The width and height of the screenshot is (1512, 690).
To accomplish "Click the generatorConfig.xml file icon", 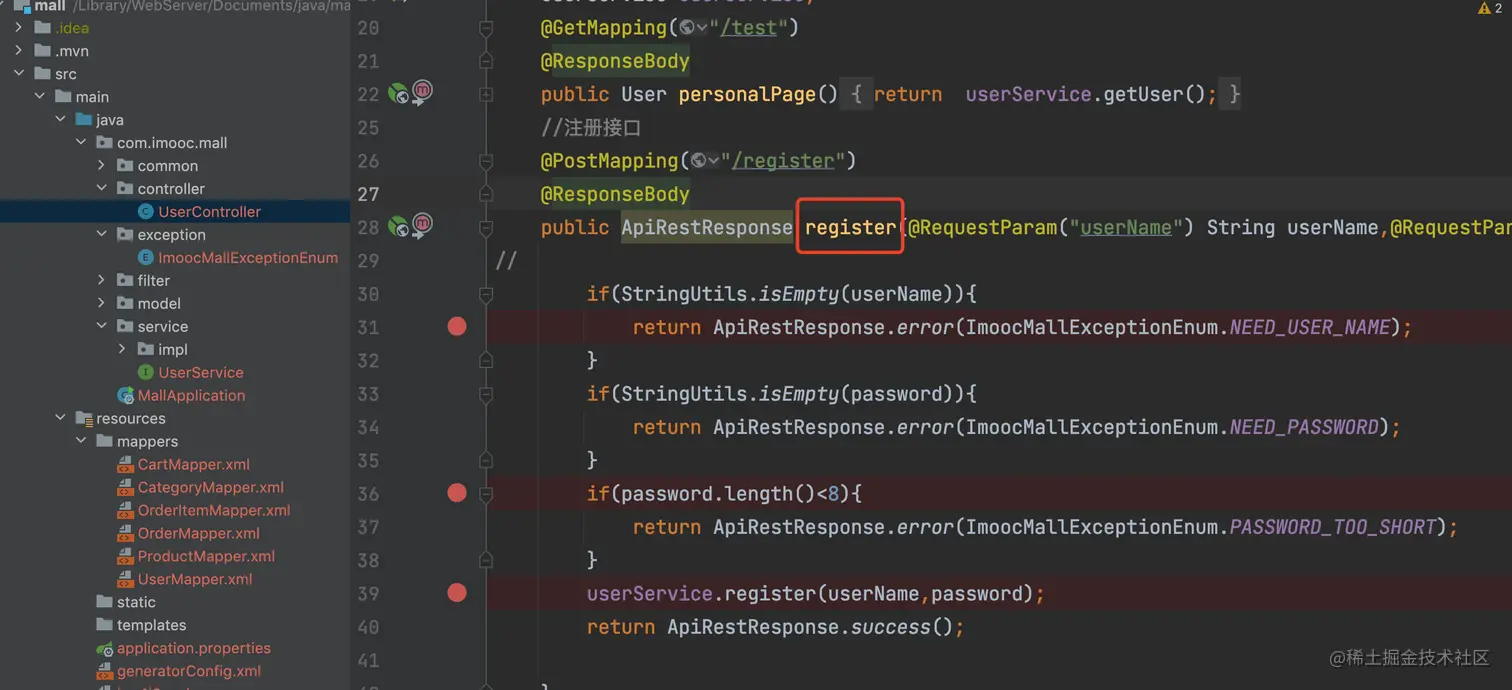I will 105,672.
